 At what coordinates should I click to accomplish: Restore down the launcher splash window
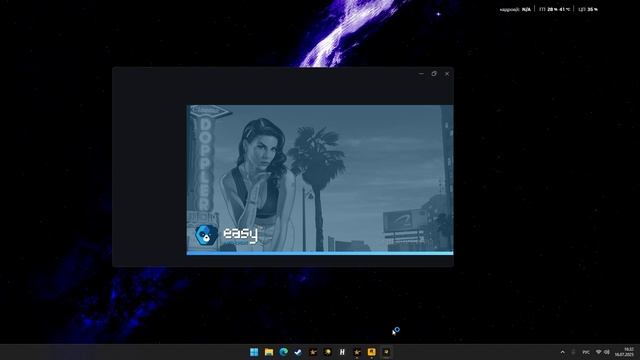pyautogui.click(x=434, y=74)
